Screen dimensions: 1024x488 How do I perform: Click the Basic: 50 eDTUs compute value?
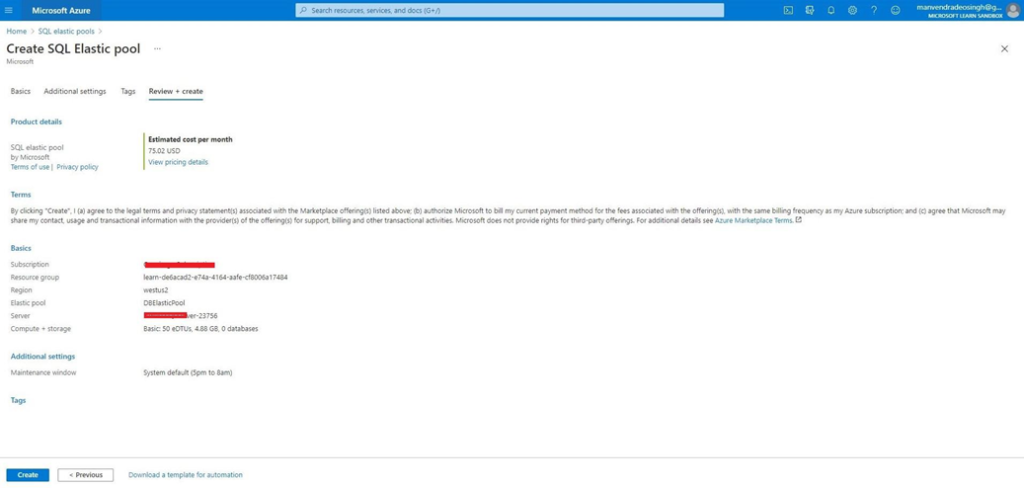tap(200, 329)
